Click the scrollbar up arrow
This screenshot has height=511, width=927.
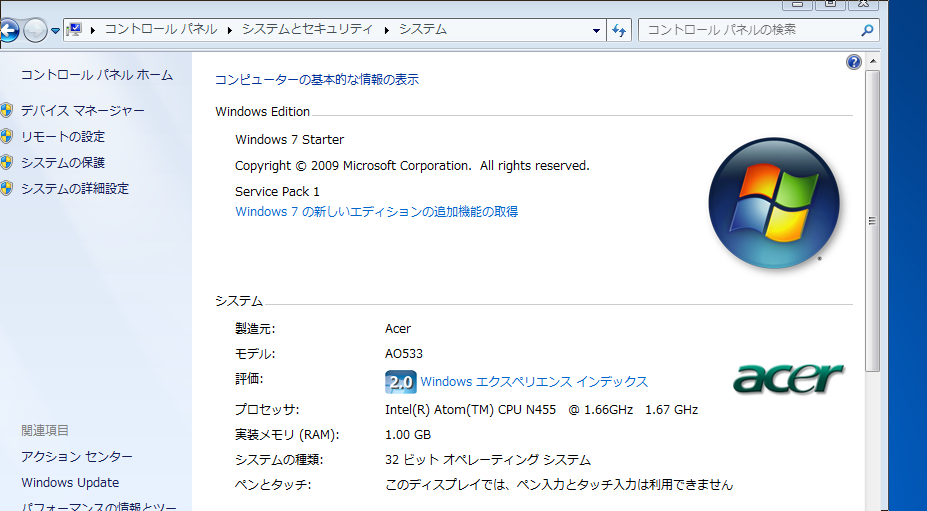coord(873,62)
